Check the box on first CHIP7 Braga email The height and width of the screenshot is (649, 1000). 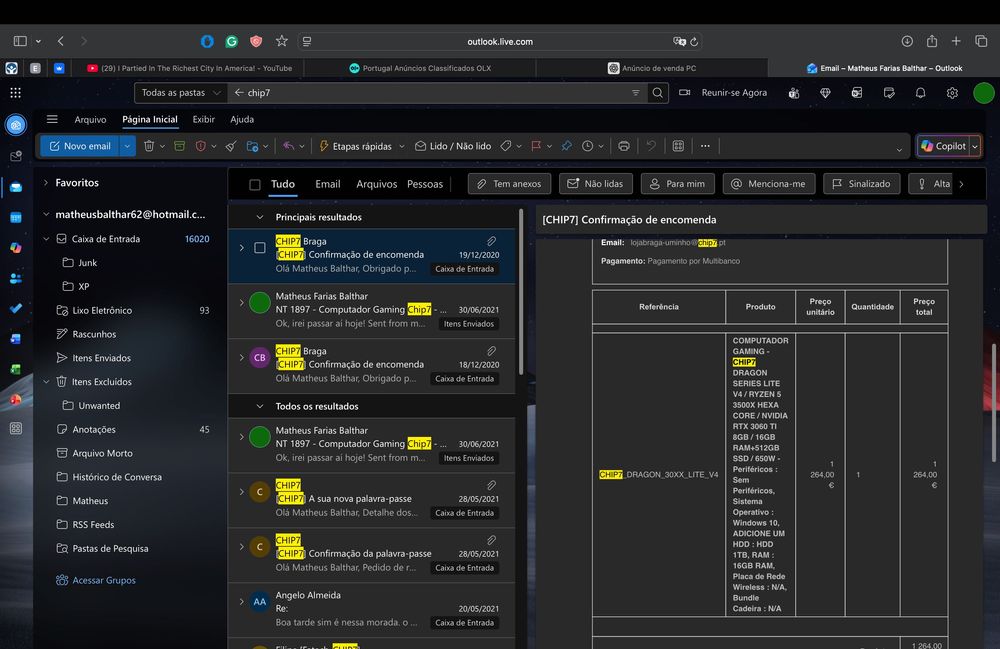pyautogui.click(x=260, y=248)
